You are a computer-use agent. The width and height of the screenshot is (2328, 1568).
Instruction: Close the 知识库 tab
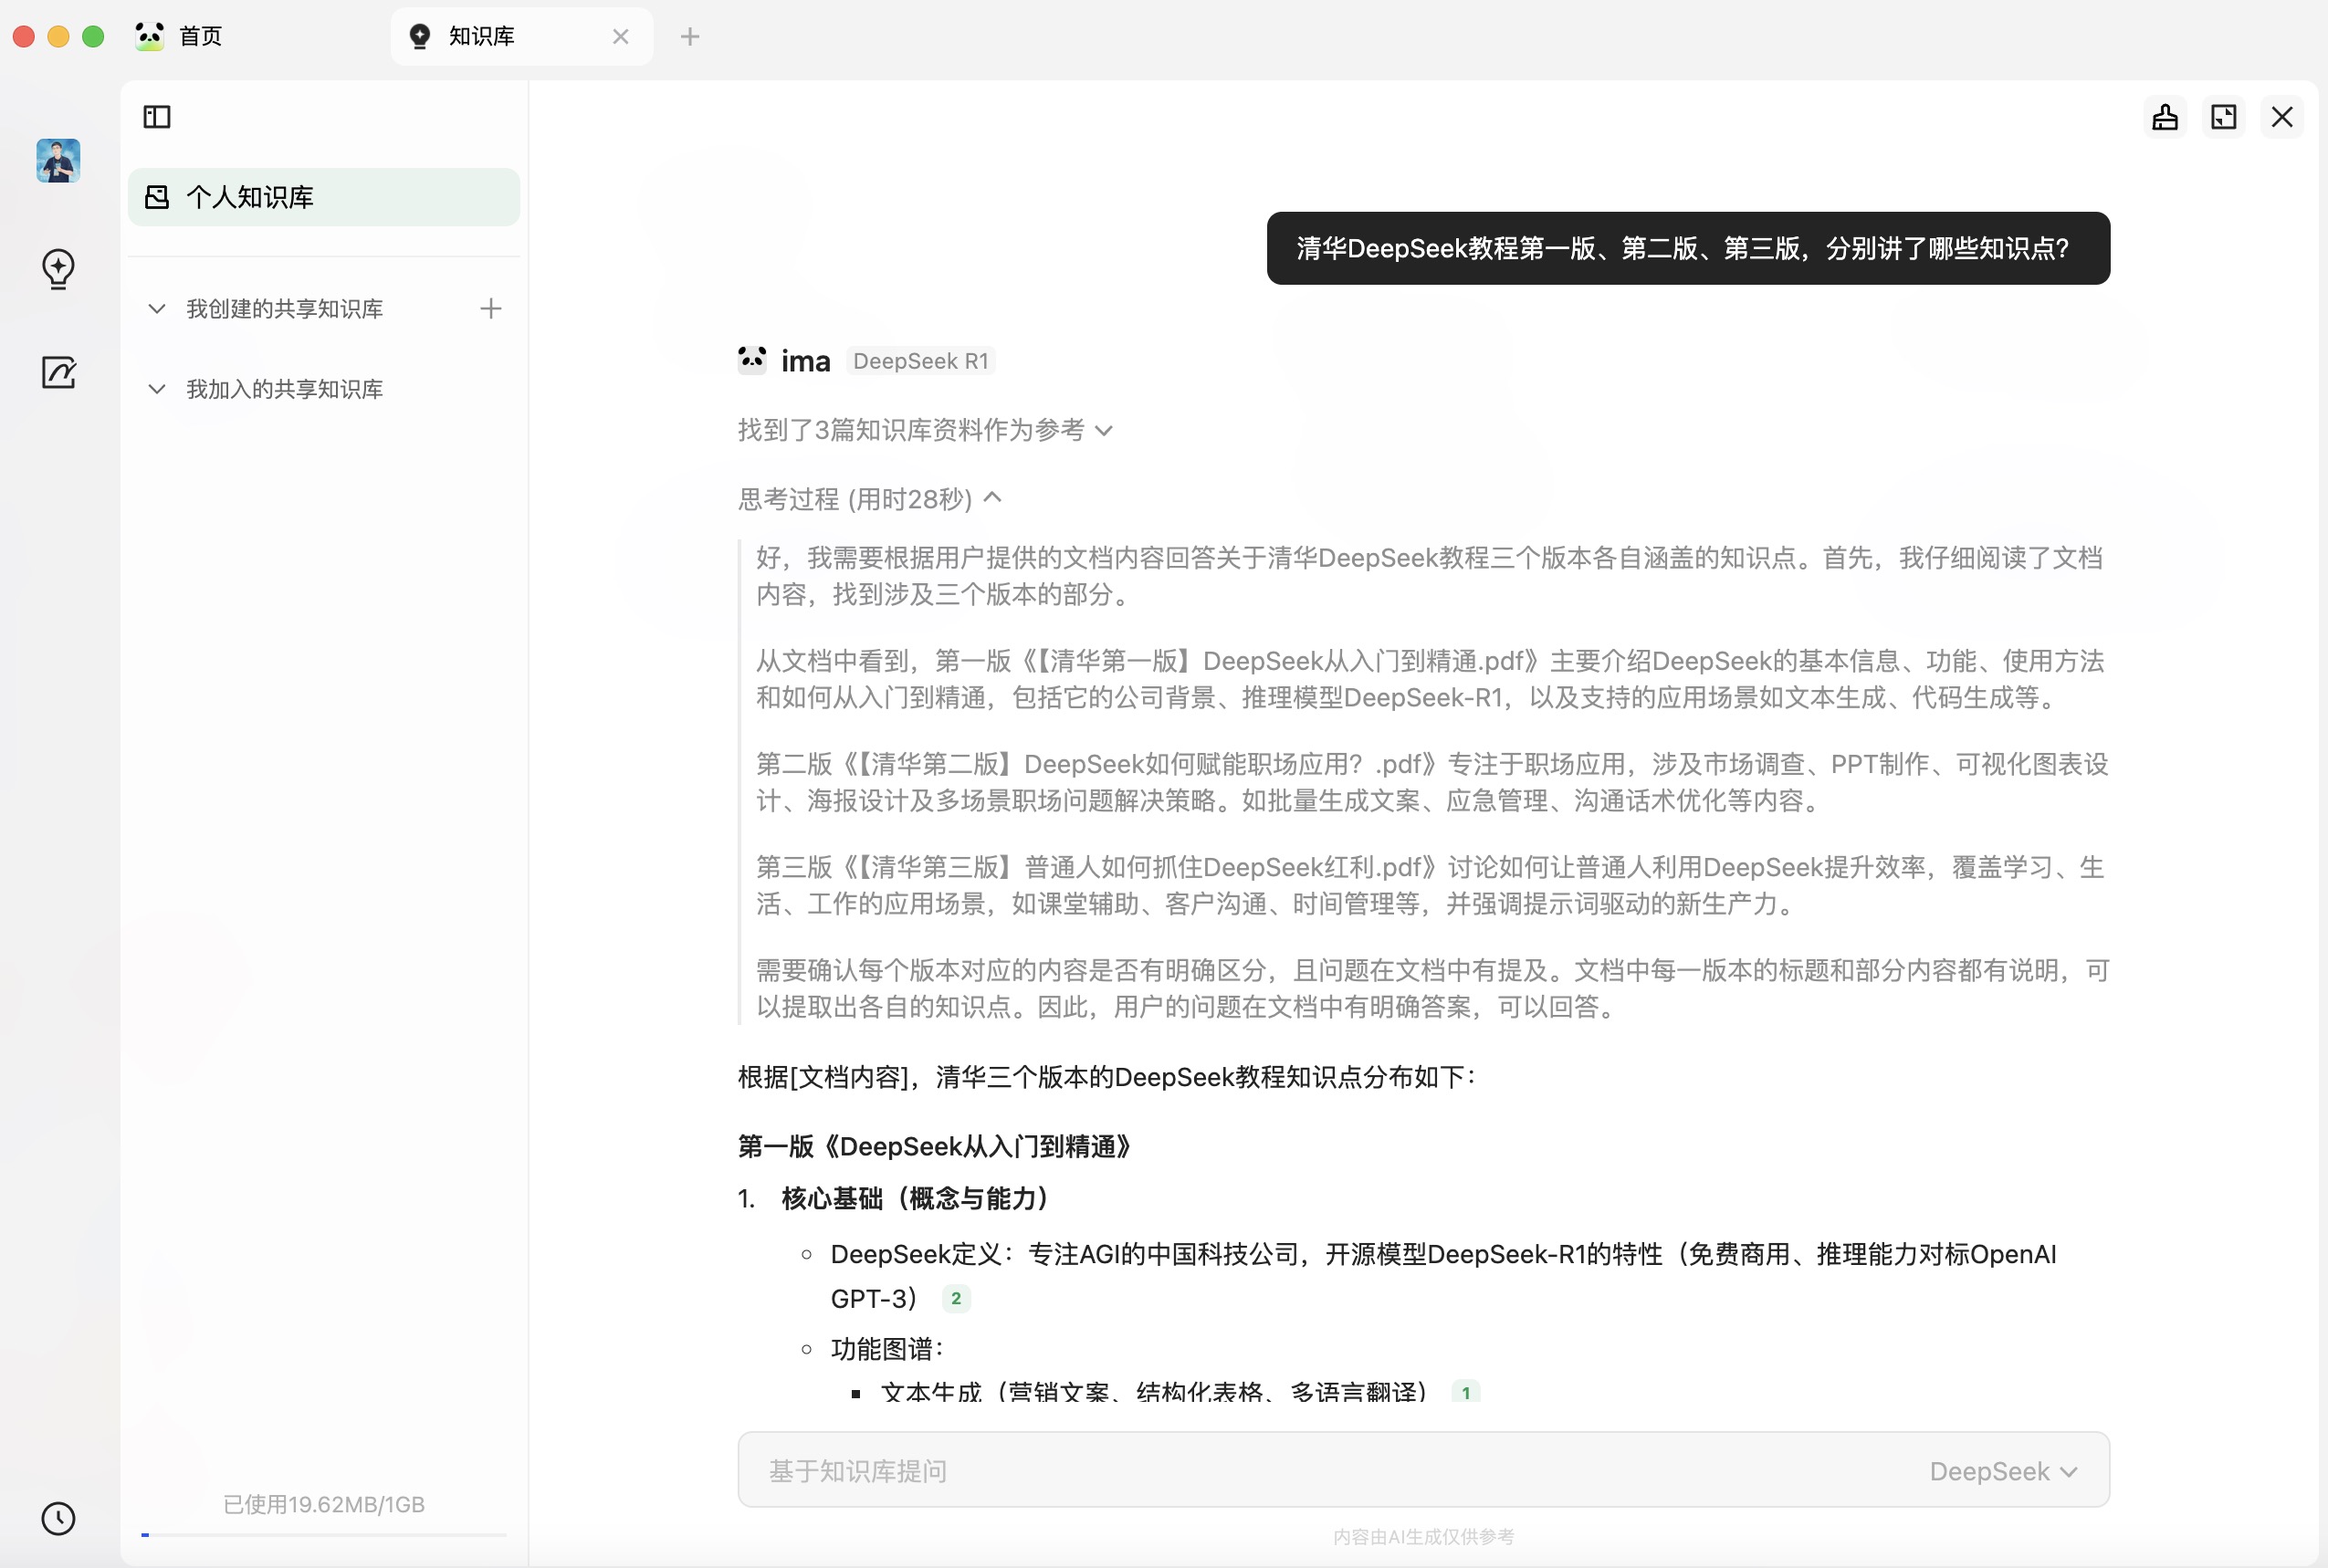620,37
